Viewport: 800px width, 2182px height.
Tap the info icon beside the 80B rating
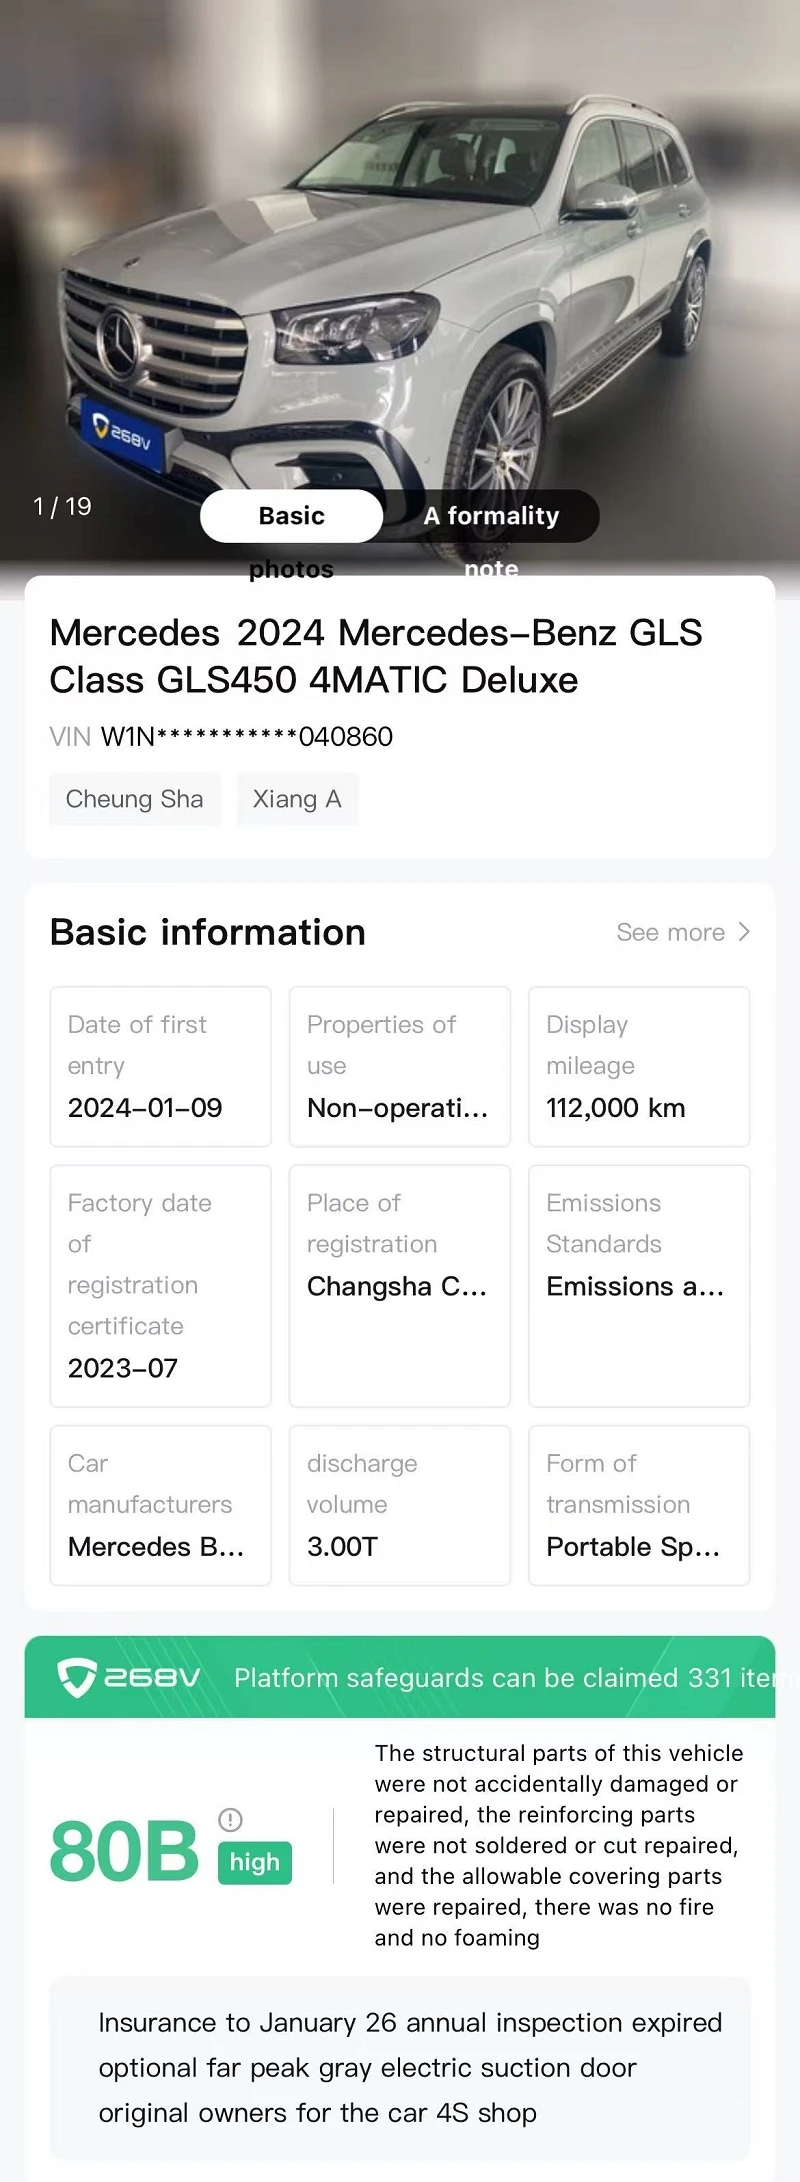(230, 1819)
